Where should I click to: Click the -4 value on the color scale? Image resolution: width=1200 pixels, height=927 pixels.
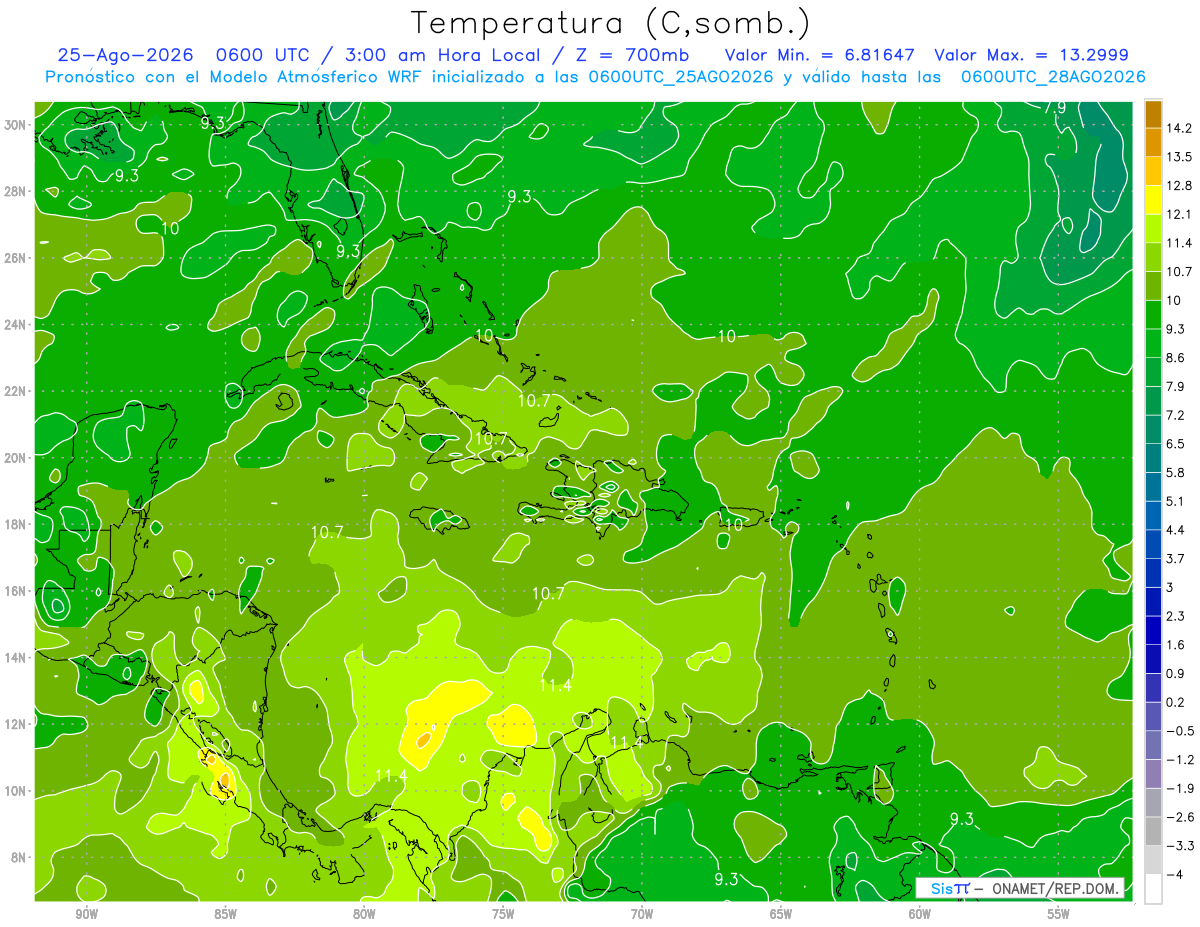(x=1174, y=874)
